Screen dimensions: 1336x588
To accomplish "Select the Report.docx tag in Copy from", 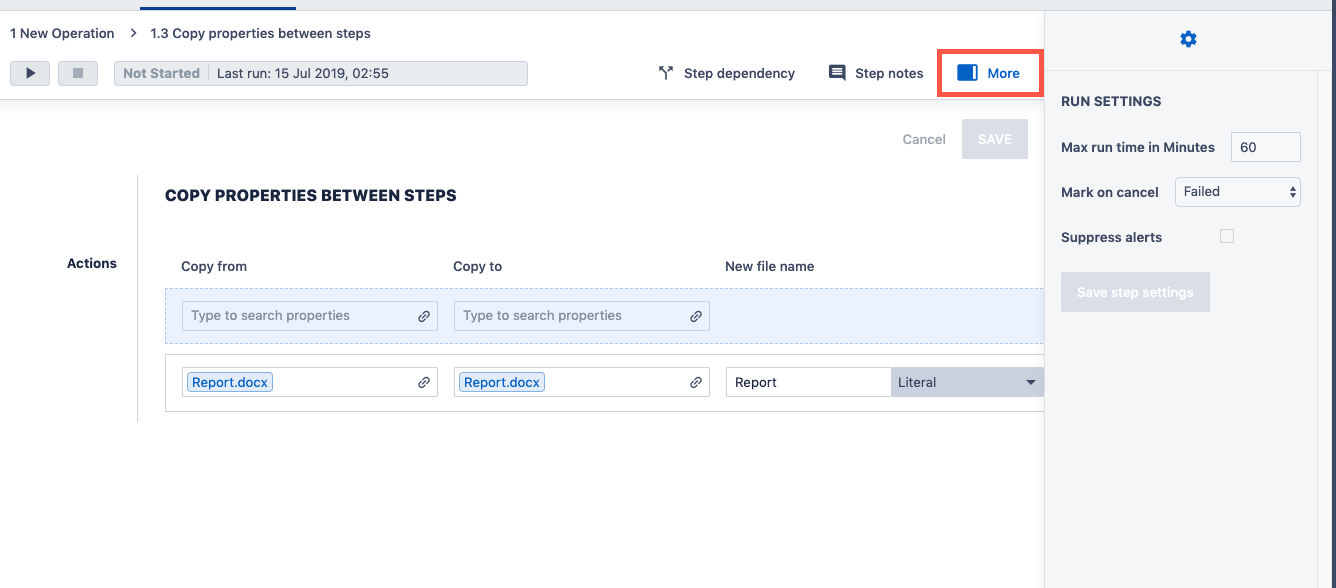I will click(x=230, y=382).
